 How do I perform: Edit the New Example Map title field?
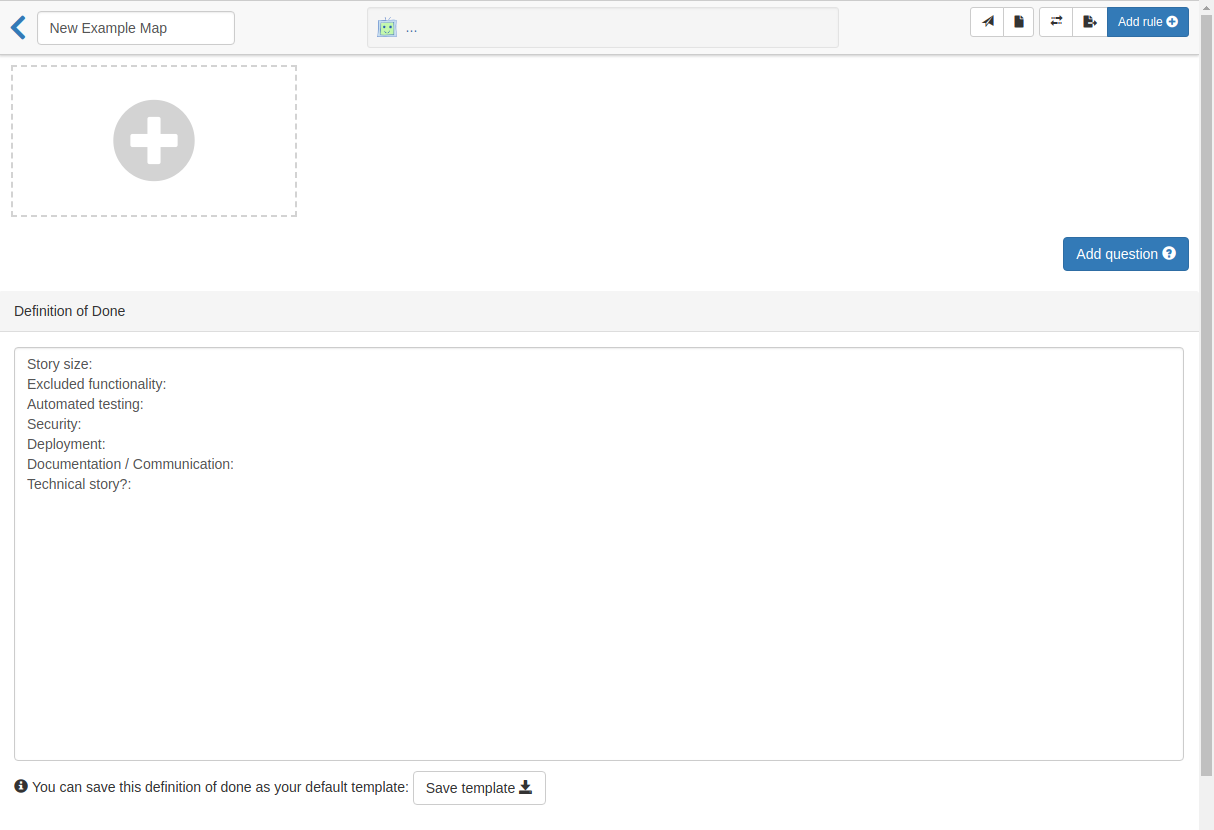tap(136, 28)
